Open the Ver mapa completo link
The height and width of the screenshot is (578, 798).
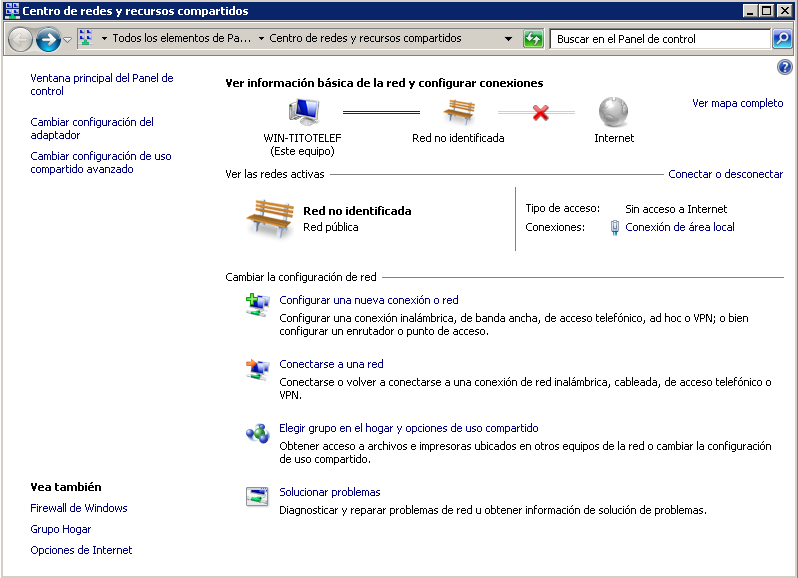point(737,103)
